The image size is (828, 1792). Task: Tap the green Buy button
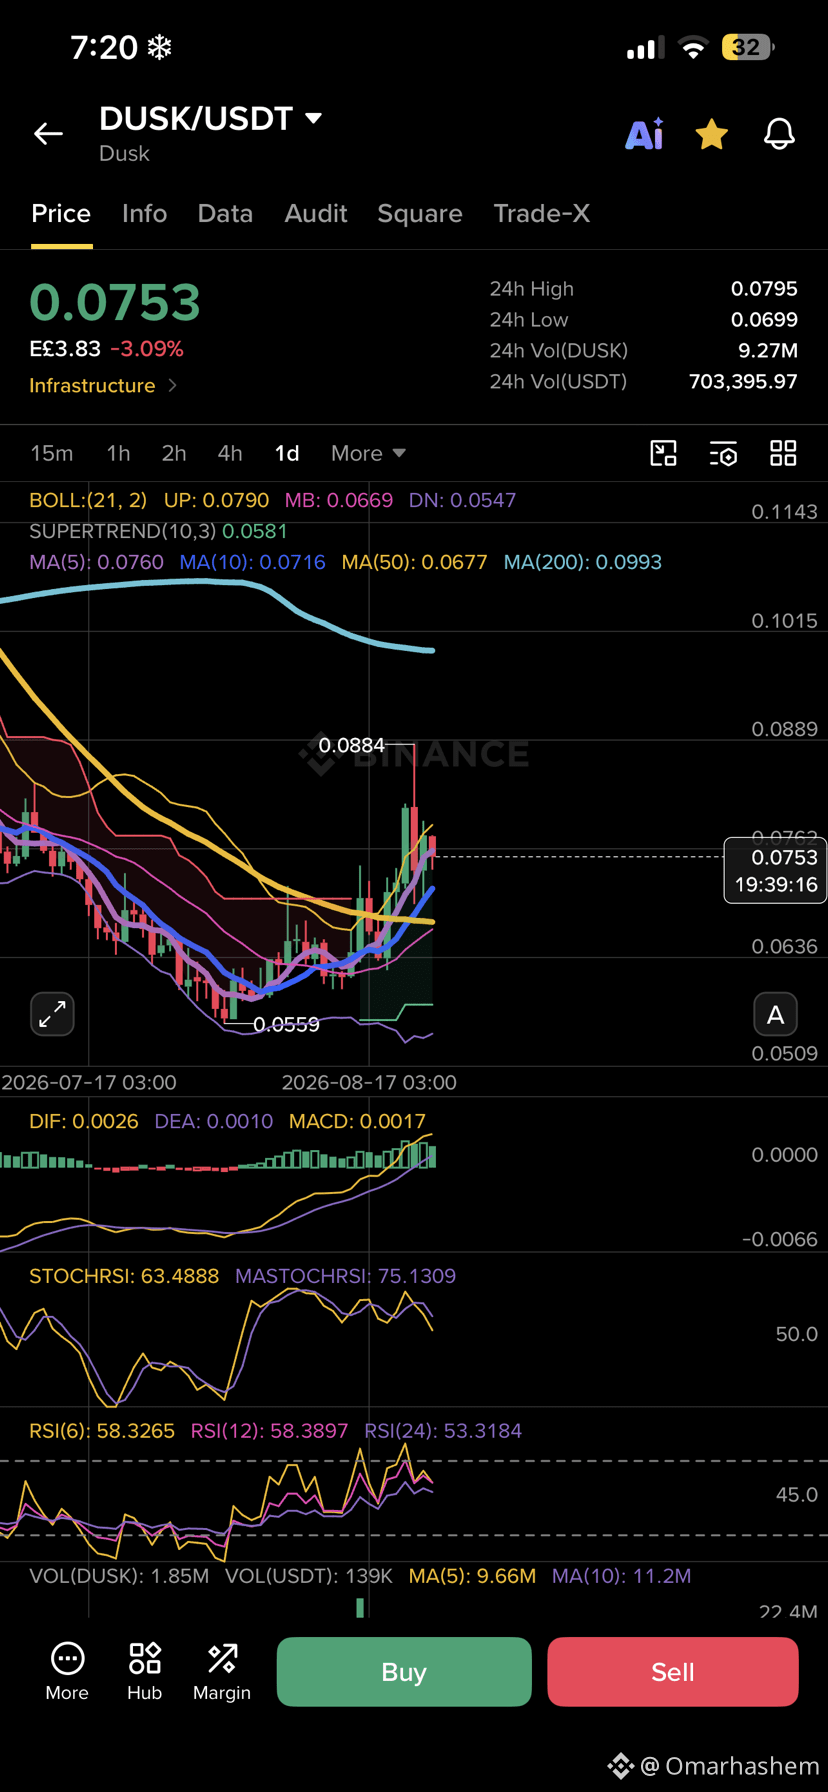pos(404,1672)
